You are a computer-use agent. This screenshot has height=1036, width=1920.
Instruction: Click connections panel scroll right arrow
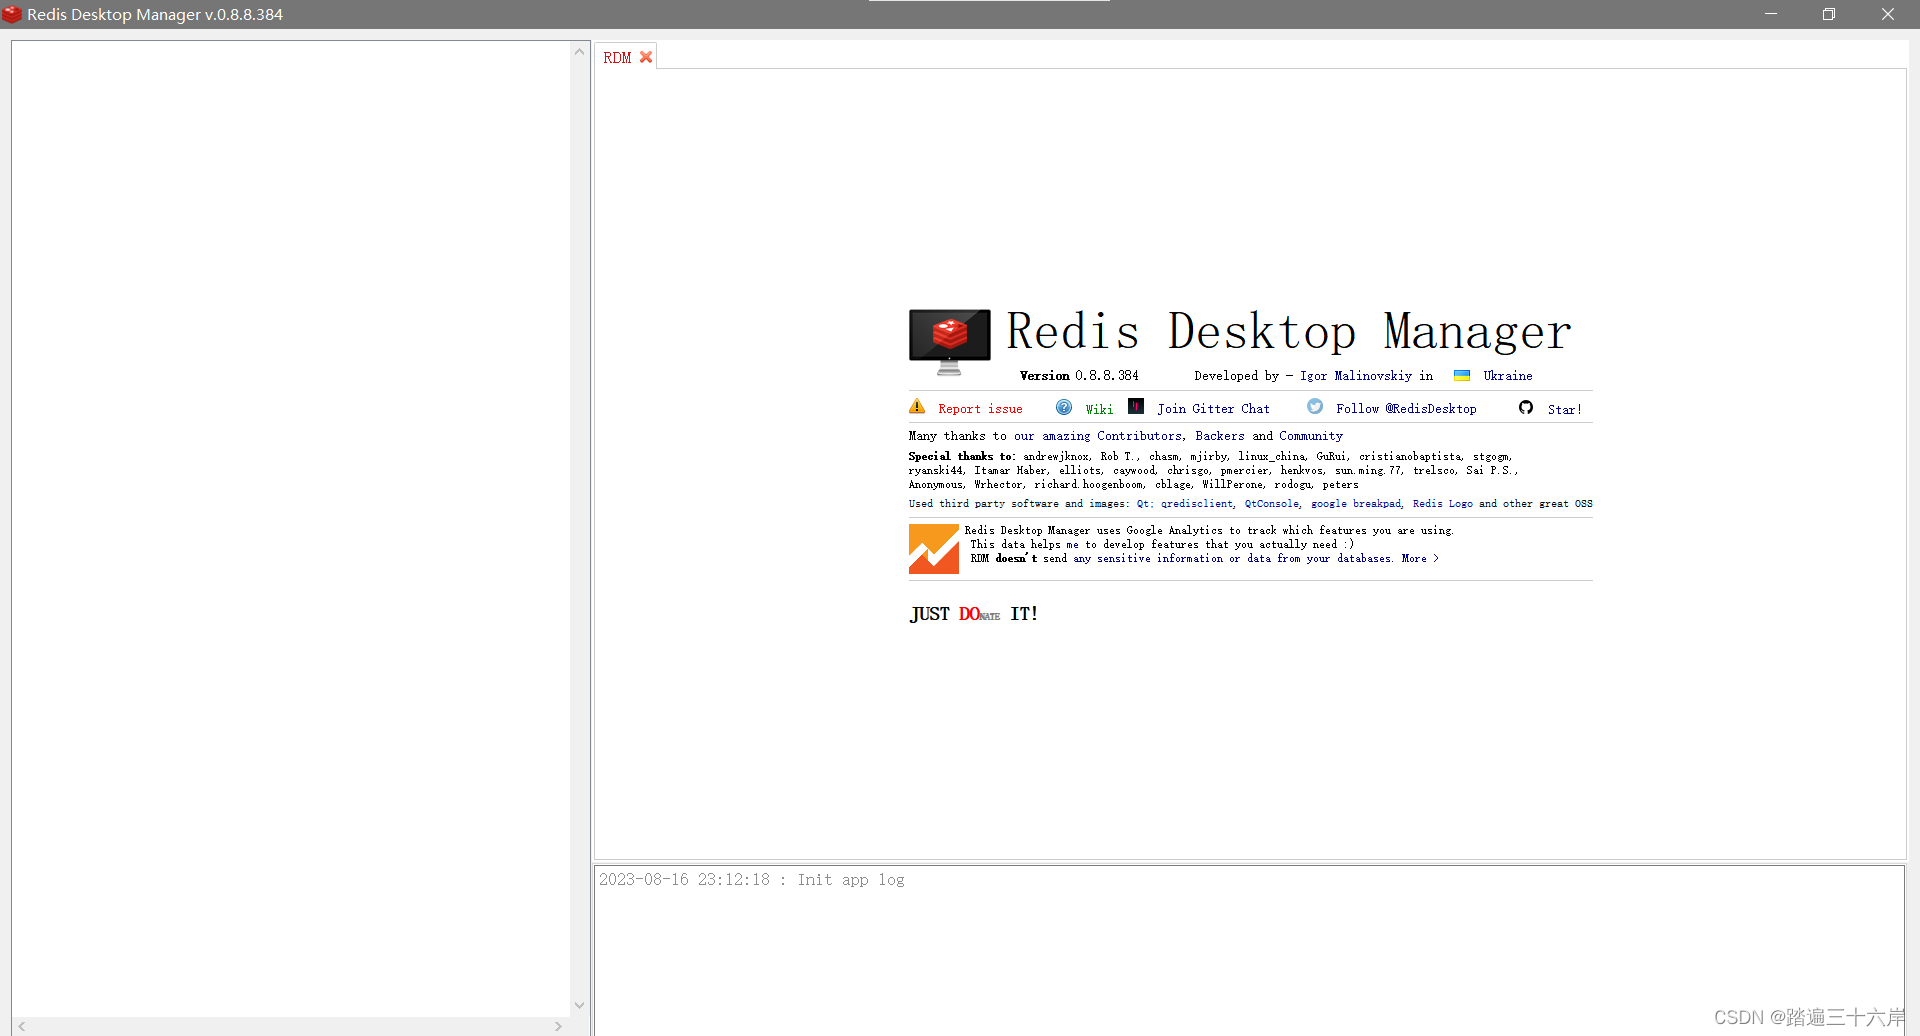(558, 1026)
